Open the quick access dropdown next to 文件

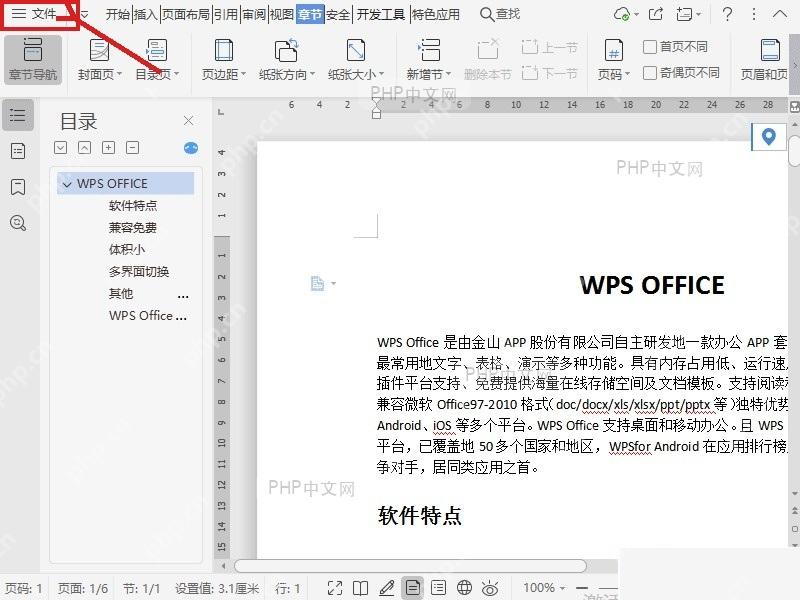click(x=84, y=14)
